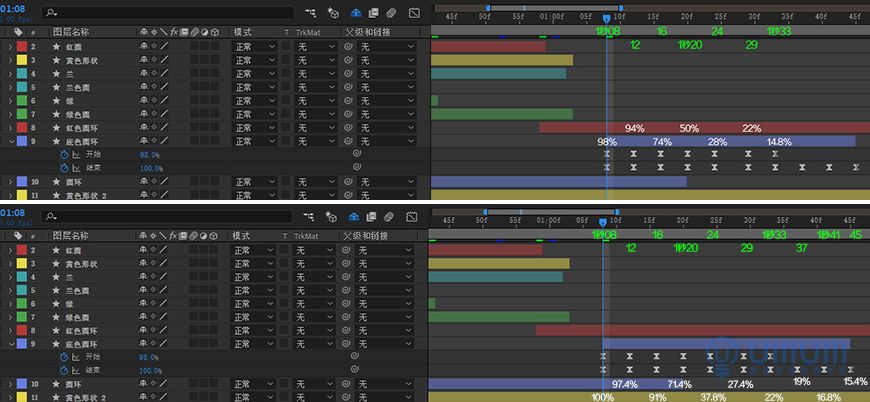The image size is (870, 402).
Task: Open the graph editor icon in upper toolbar
Action: click(414, 13)
